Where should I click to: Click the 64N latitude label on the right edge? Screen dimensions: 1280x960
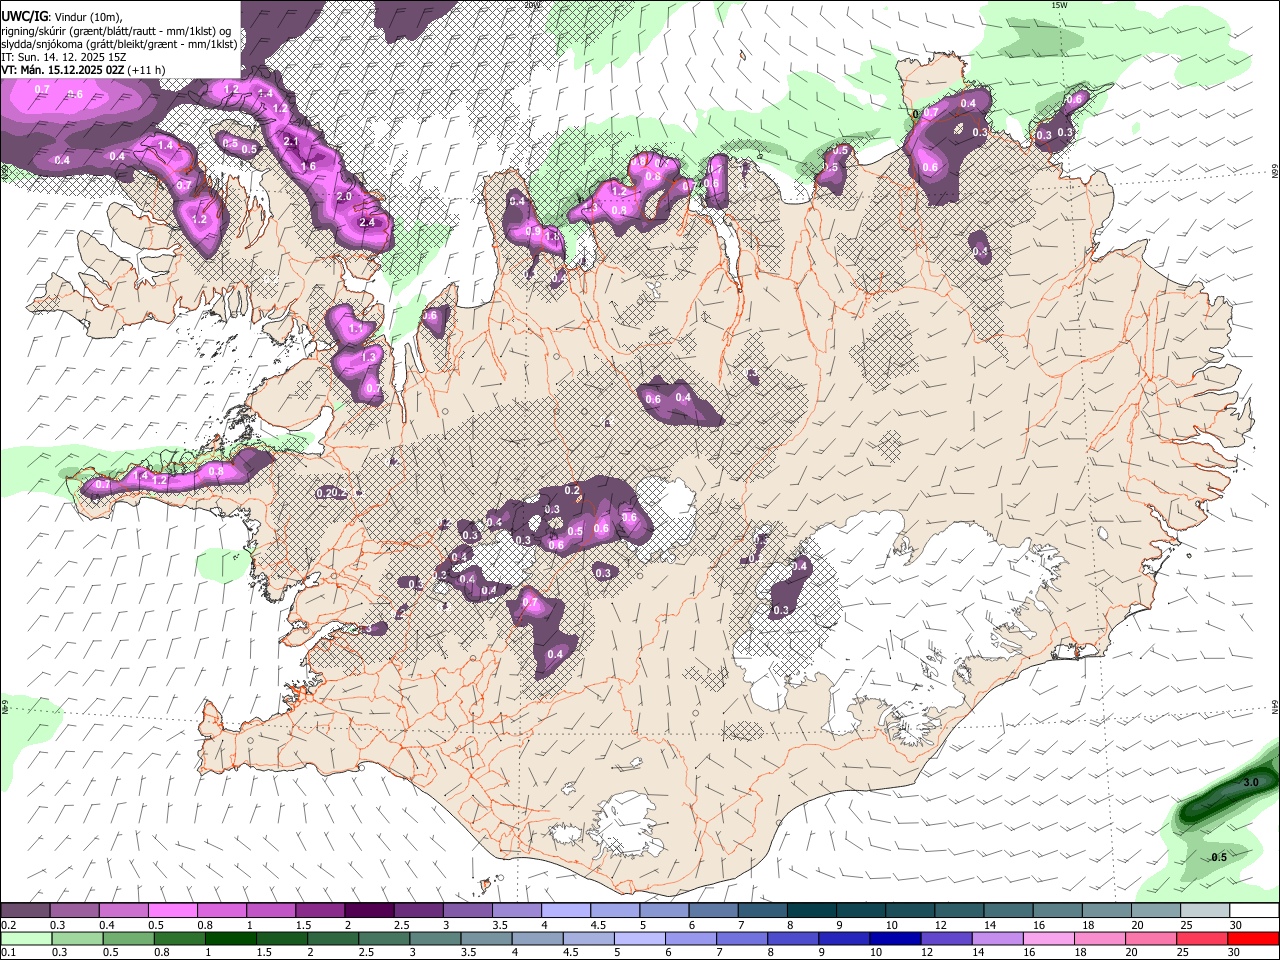pyautogui.click(x=1275, y=706)
